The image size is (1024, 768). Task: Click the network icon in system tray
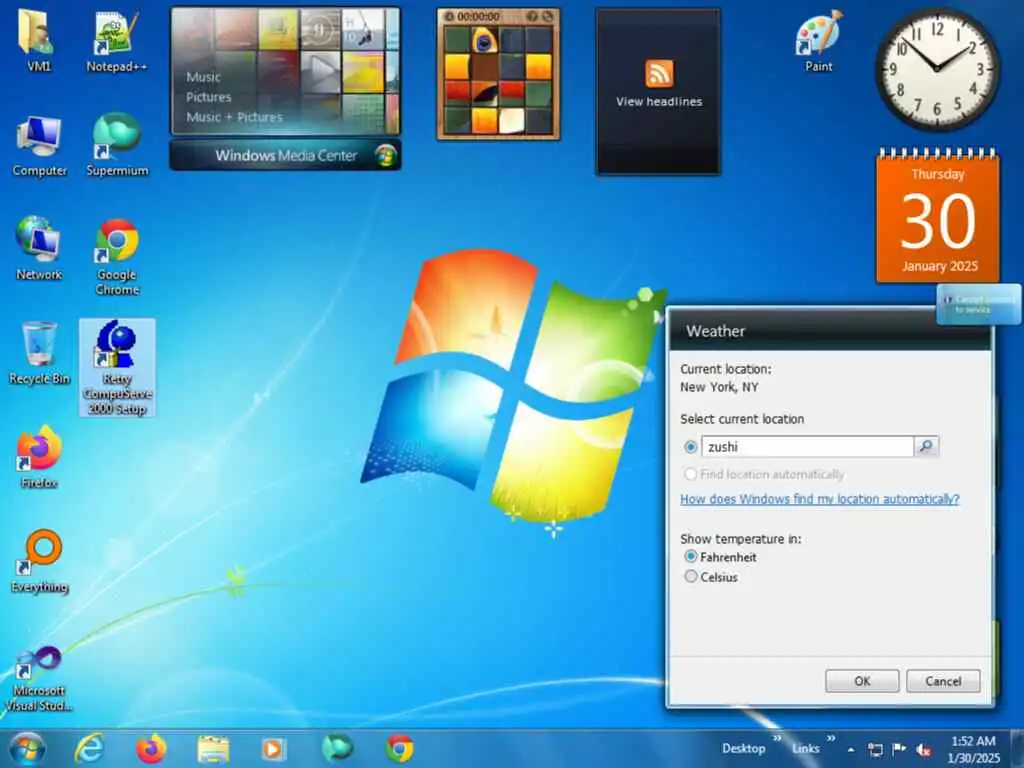click(x=875, y=750)
